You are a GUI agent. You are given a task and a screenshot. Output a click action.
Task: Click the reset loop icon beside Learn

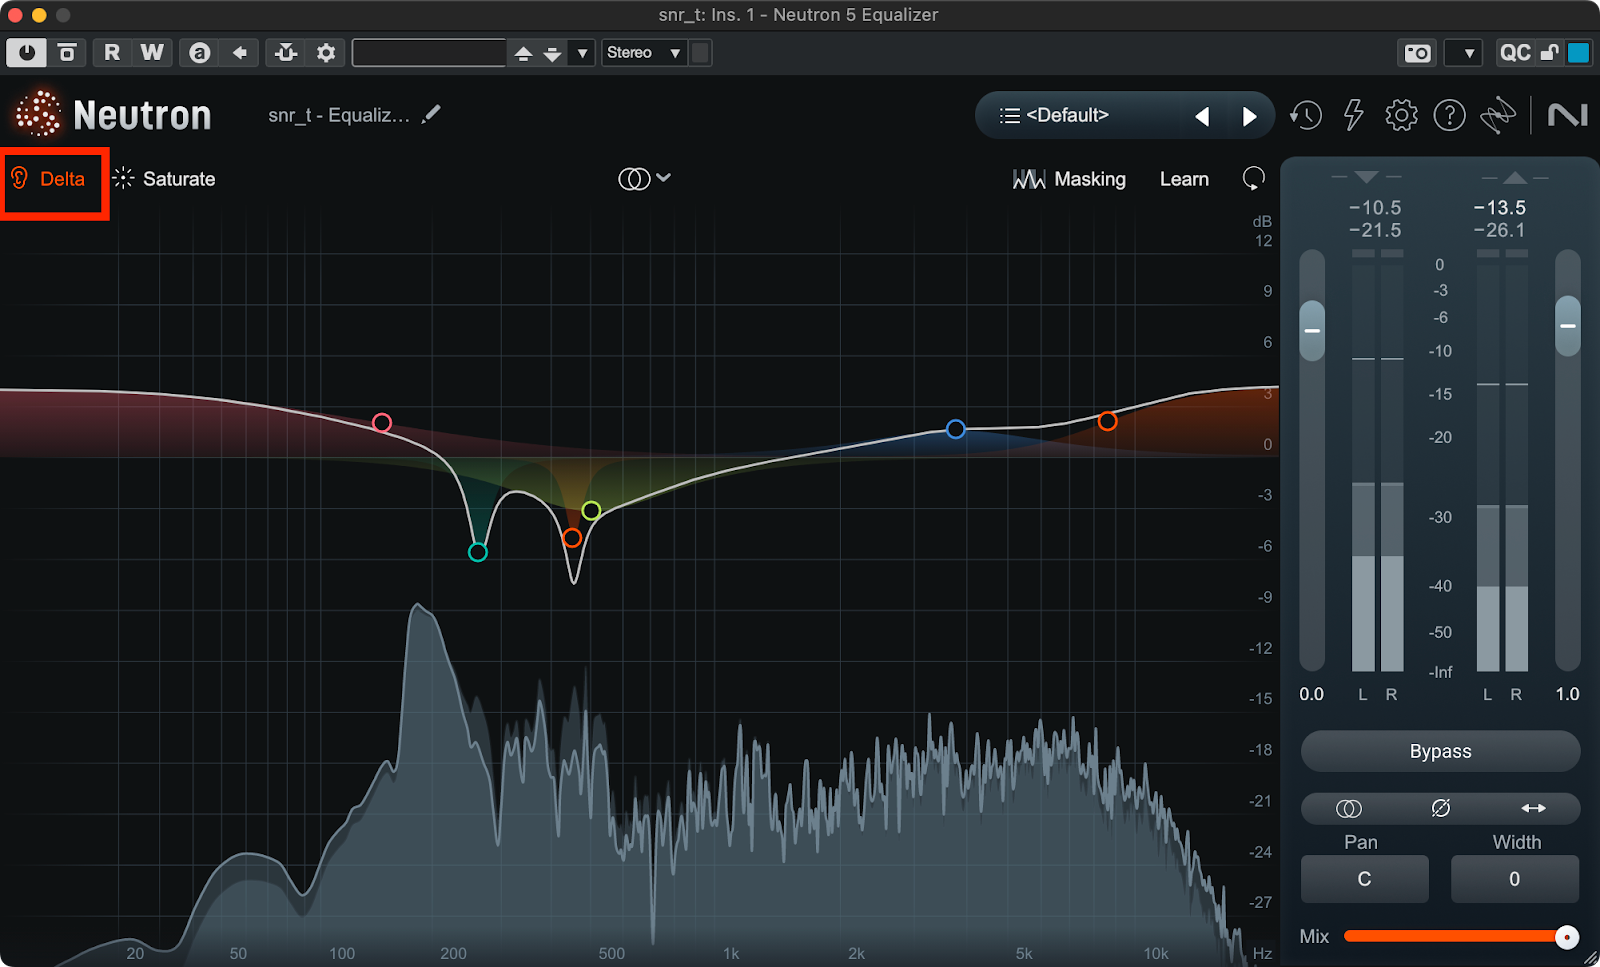click(x=1253, y=179)
